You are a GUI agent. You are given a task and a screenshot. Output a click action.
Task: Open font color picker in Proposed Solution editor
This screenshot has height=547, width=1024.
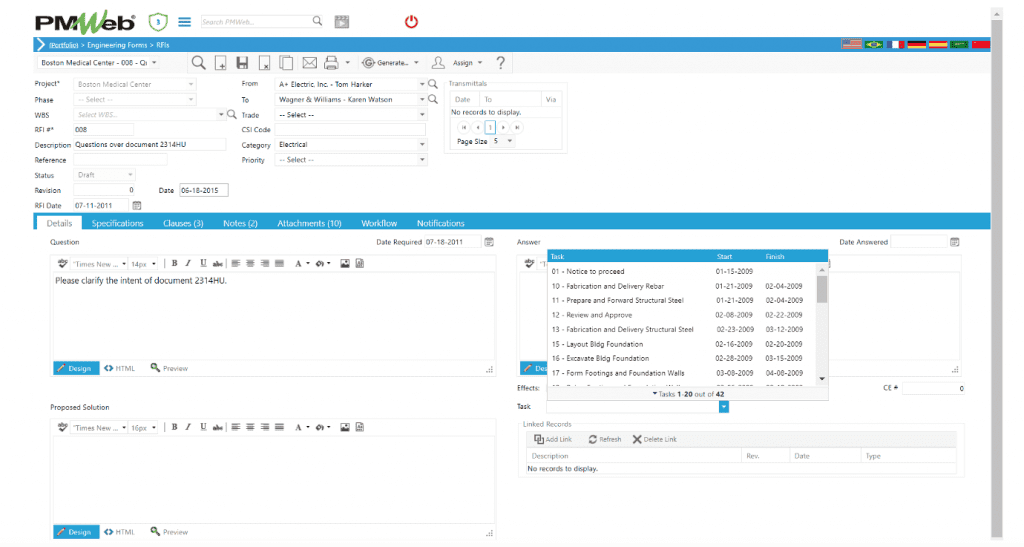point(301,428)
